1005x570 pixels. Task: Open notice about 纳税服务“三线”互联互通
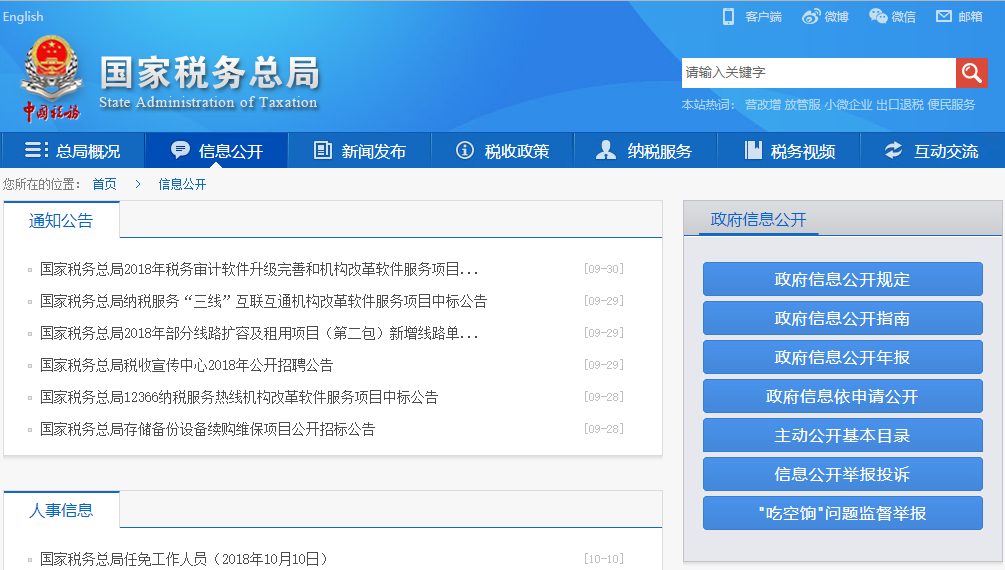click(263, 301)
